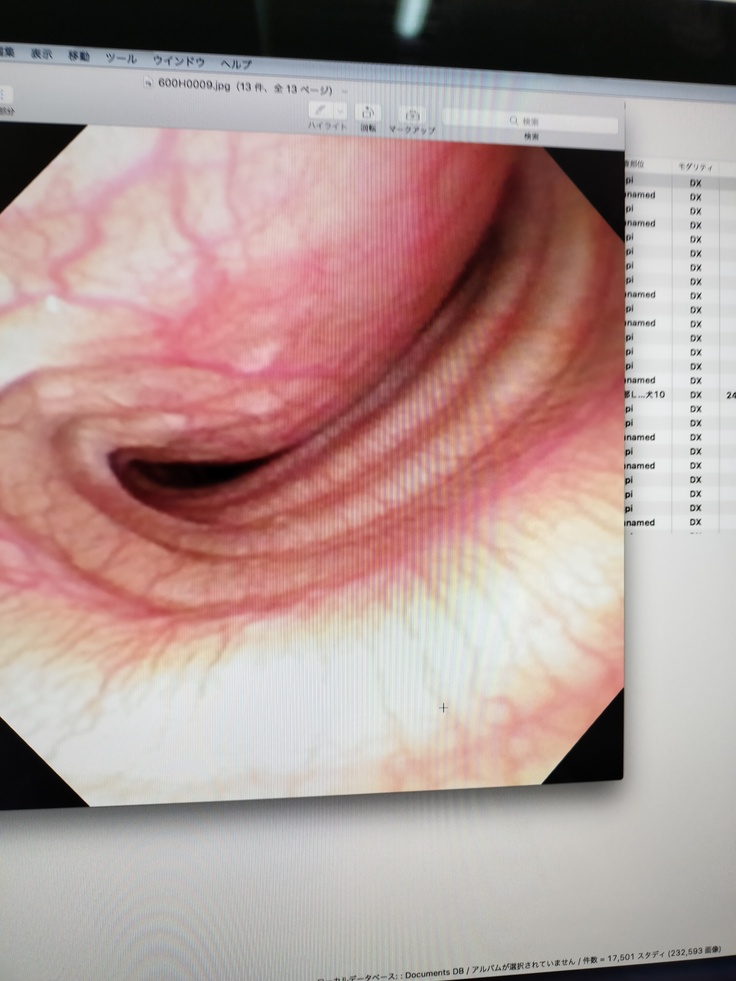Click the Highlight pen icon in Preview toolbar

(322, 111)
